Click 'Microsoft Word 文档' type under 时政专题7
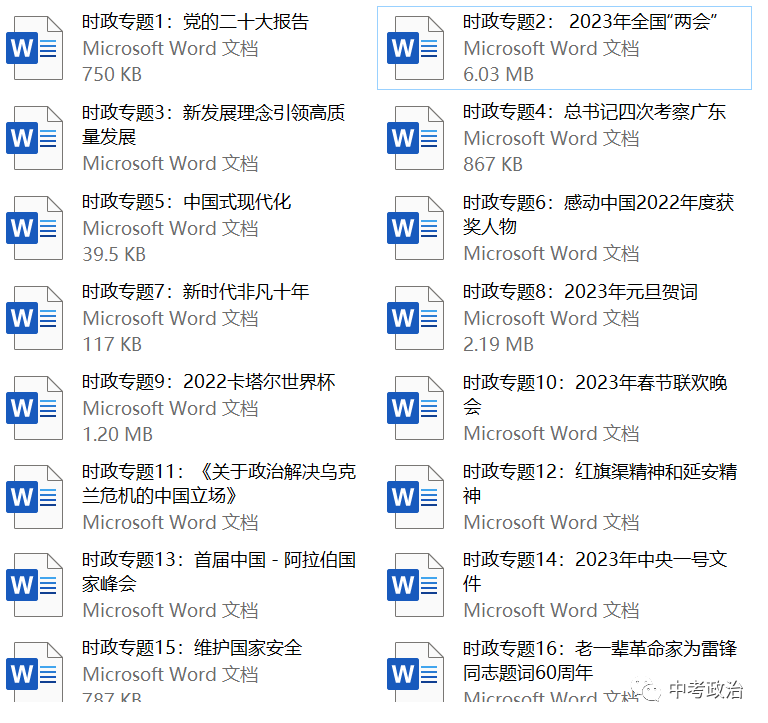Image resolution: width=768 pixels, height=723 pixels. click(x=170, y=319)
